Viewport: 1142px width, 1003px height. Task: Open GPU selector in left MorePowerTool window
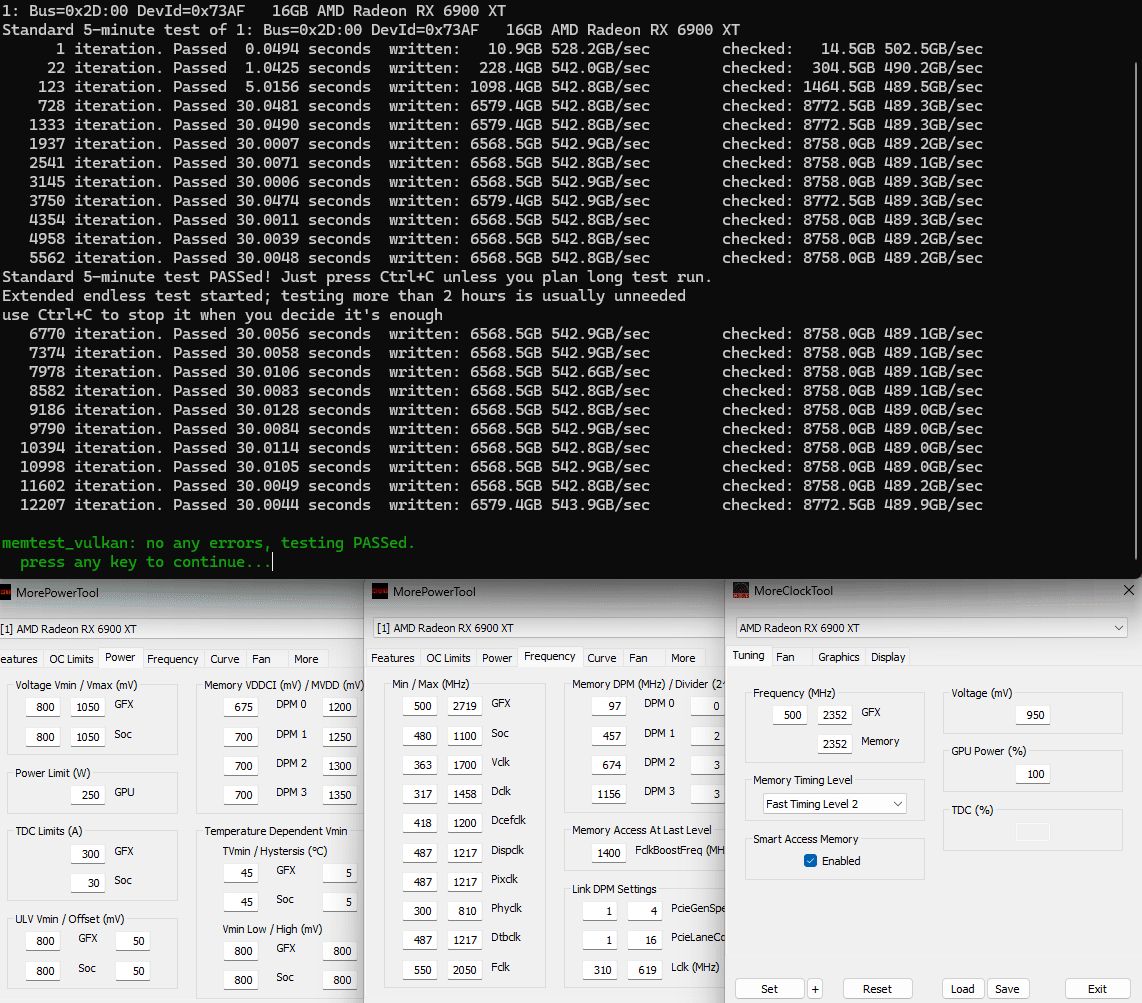coord(181,629)
